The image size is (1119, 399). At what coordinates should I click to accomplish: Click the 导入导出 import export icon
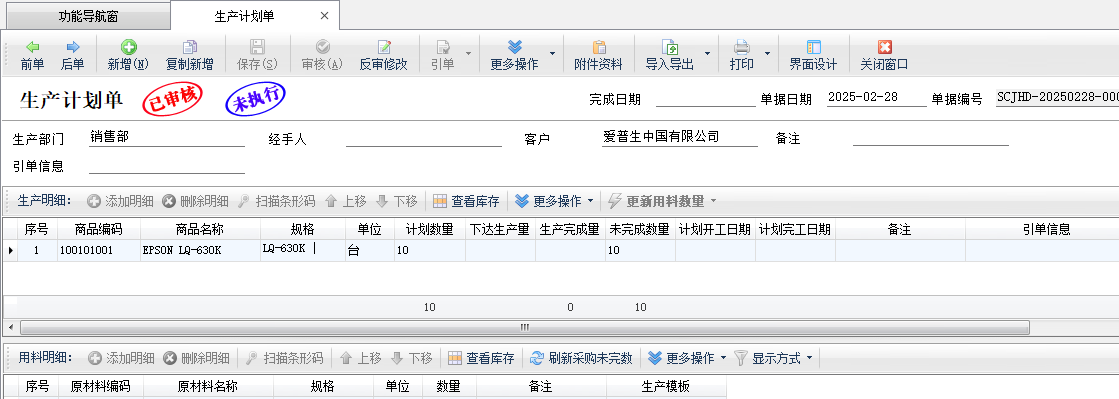669,48
